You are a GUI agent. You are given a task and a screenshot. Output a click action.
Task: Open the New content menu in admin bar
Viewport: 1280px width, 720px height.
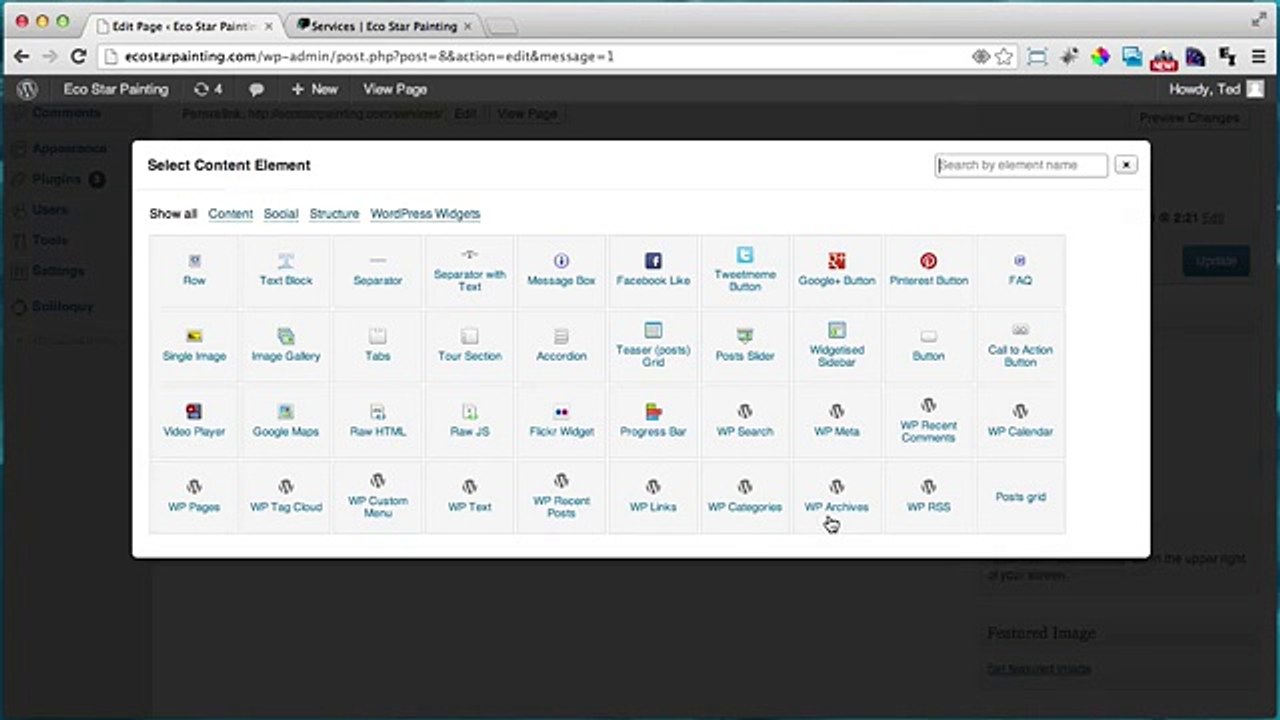[x=314, y=89]
